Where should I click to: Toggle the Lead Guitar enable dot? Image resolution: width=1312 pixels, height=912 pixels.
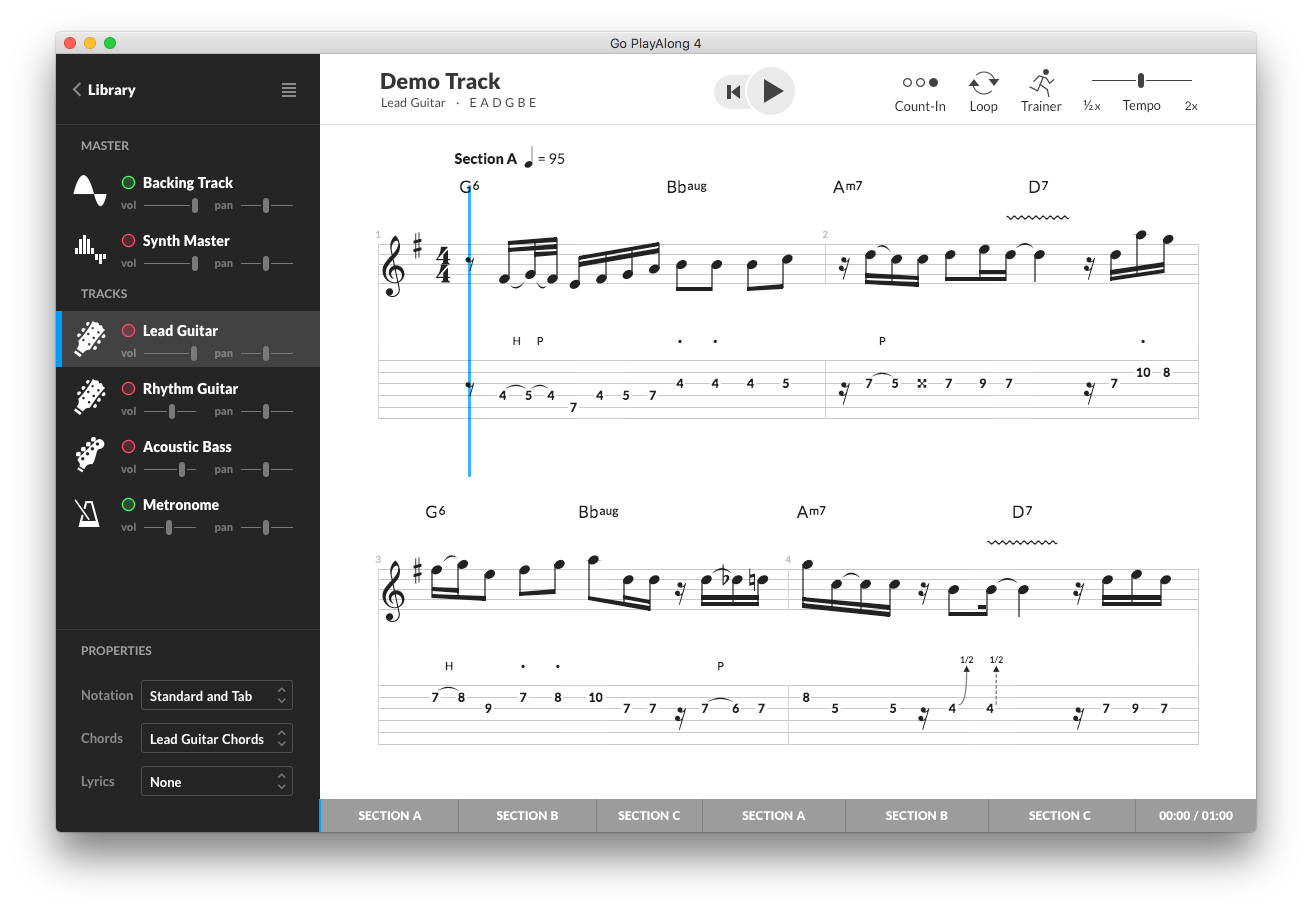pyautogui.click(x=128, y=331)
